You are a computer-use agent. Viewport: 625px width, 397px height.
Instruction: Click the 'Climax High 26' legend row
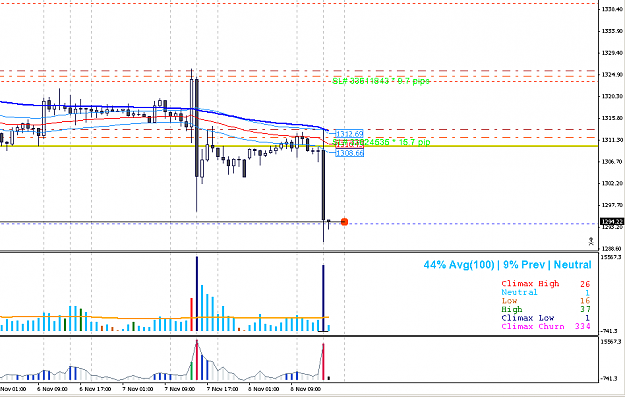(x=545, y=284)
